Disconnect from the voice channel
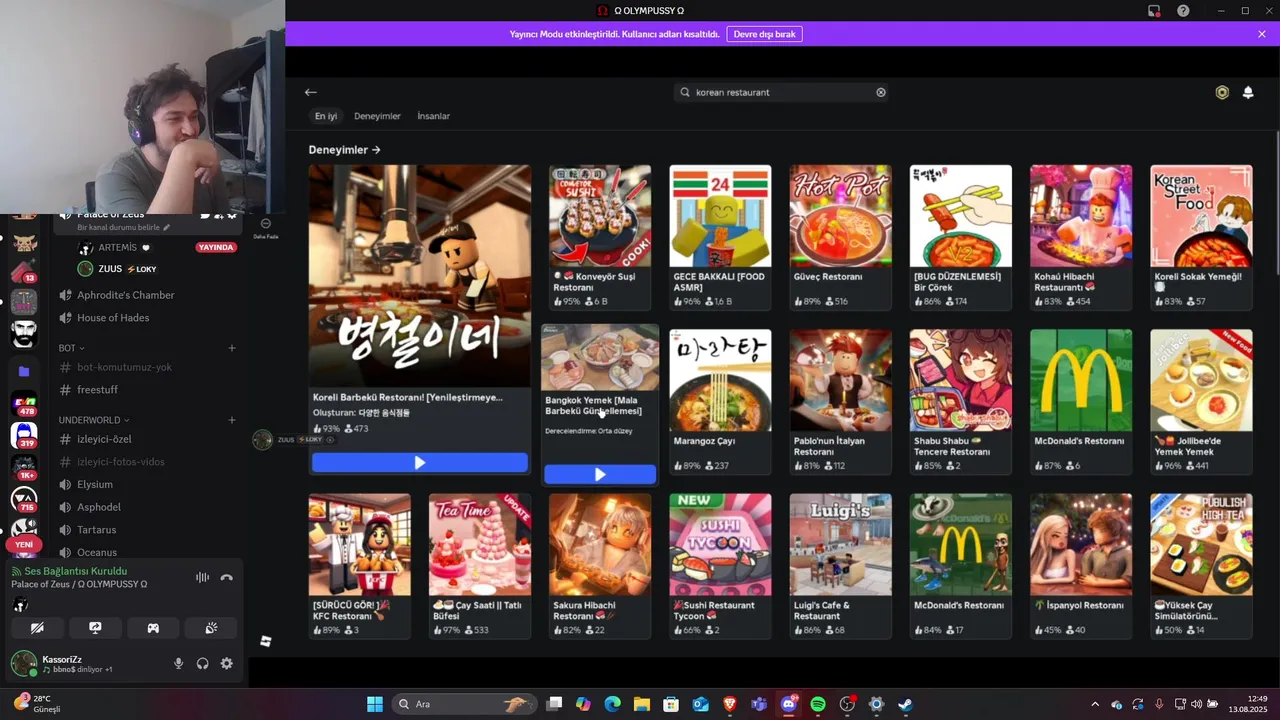 click(227, 577)
